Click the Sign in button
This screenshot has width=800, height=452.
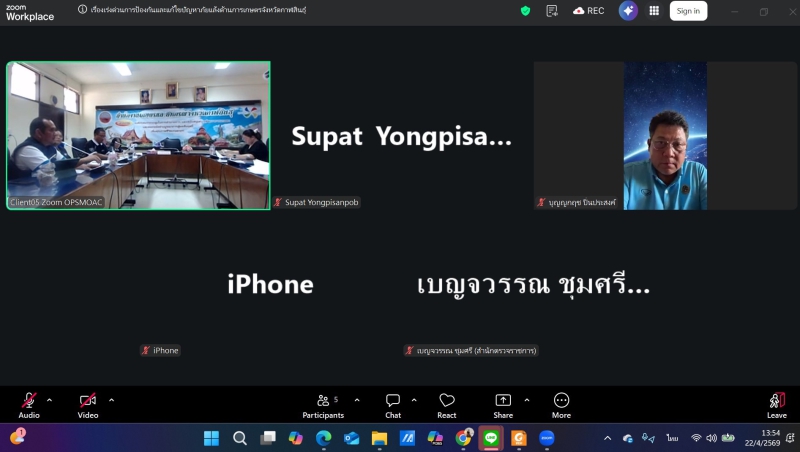coord(688,11)
